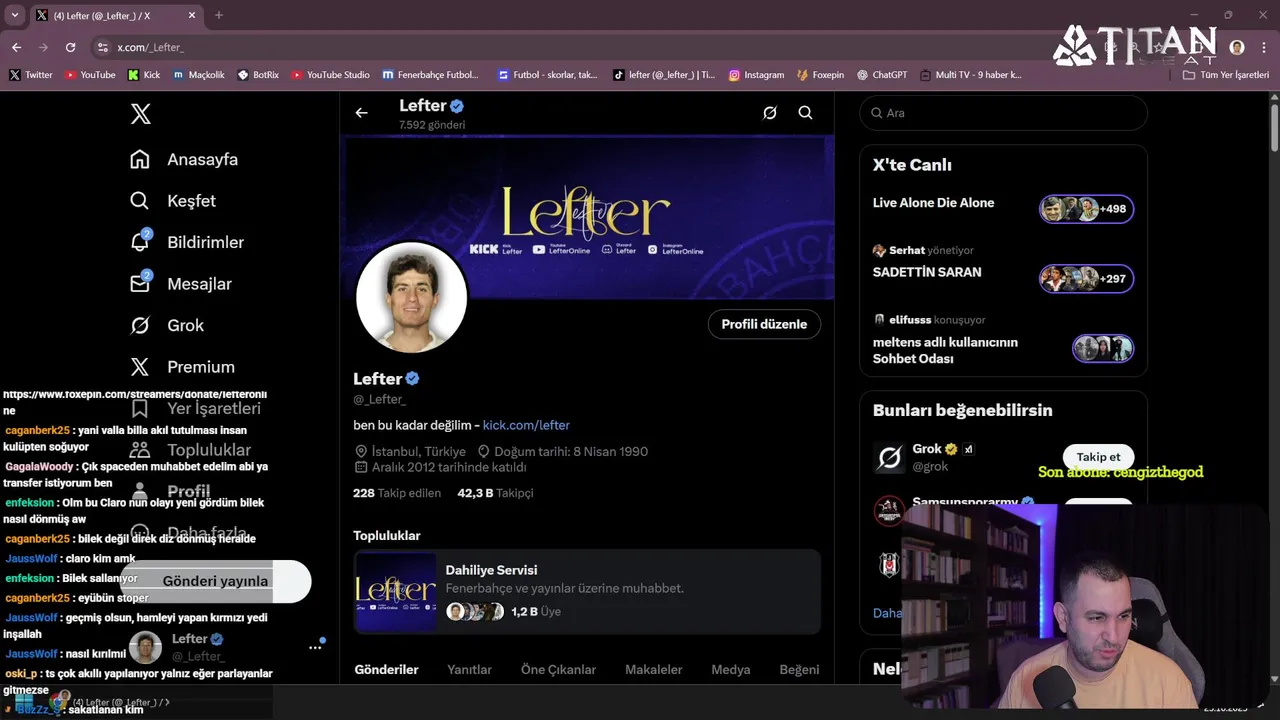The image size is (1280, 720).
Task: Switch to the Yanıtlar tab
Action: [x=469, y=670]
